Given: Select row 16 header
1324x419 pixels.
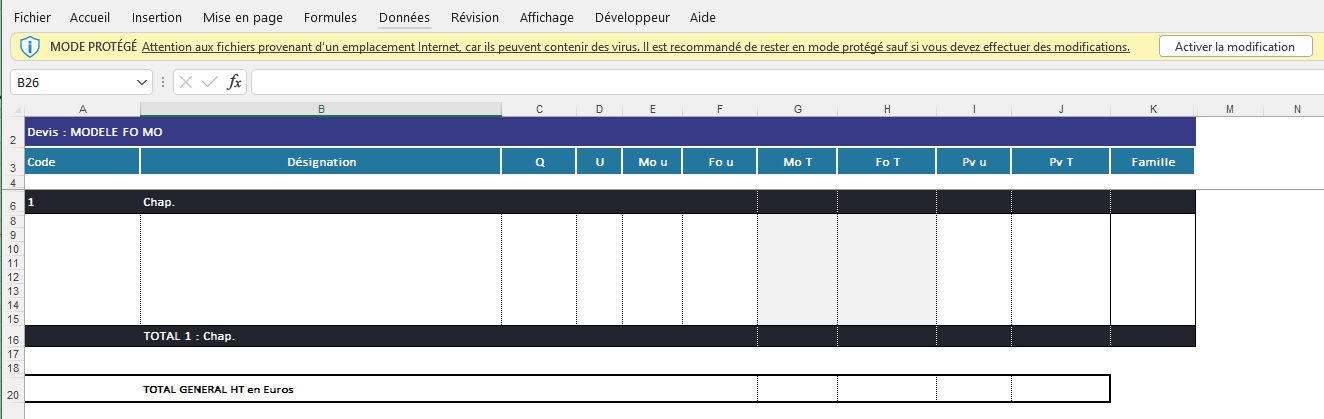Looking at the screenshot, I should 12,337.
